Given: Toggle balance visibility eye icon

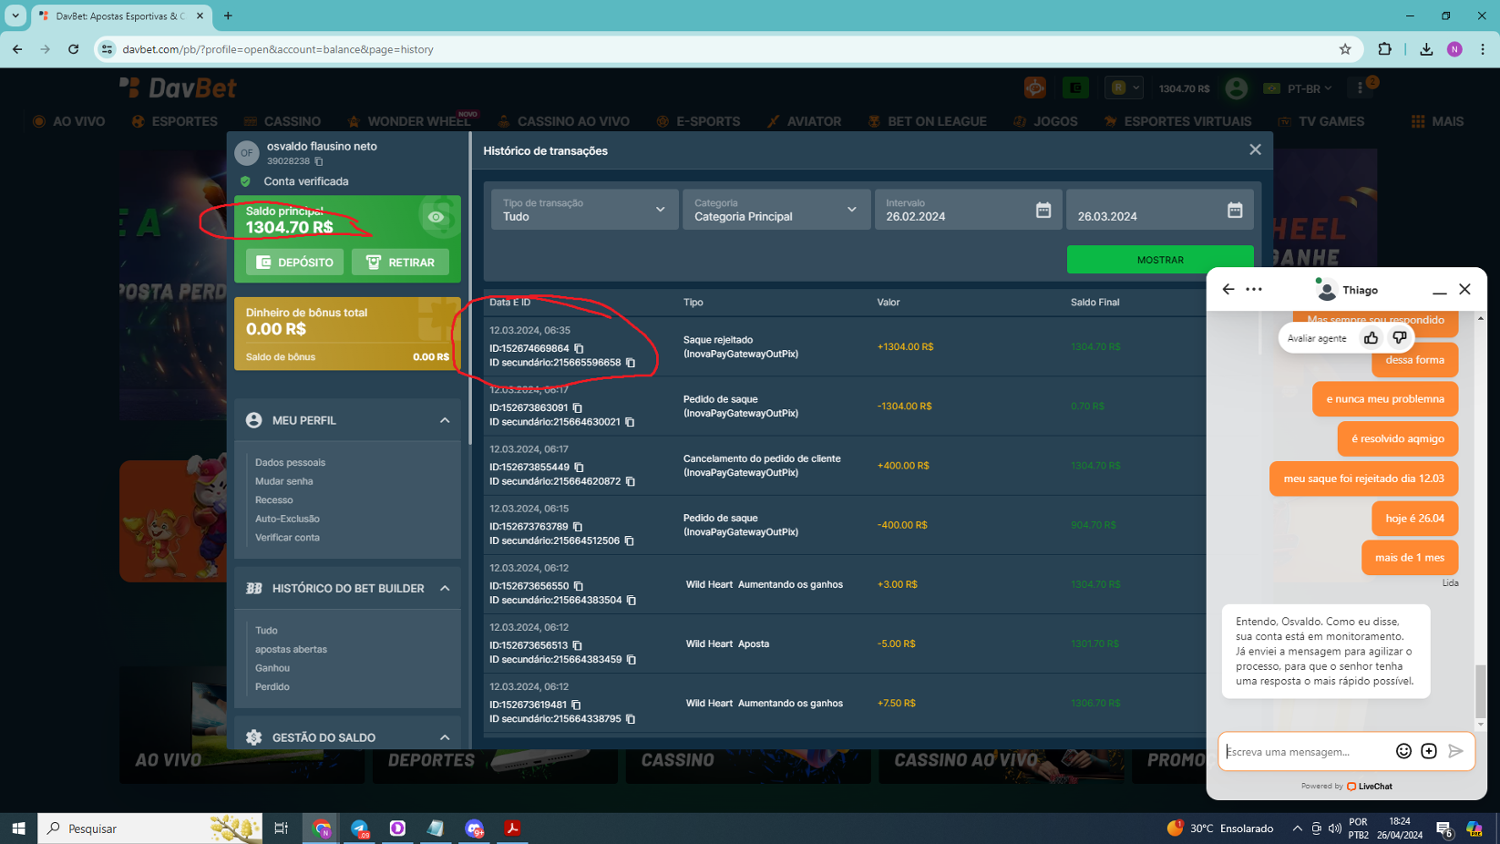Looking at the screenshot, I should 436,217.
